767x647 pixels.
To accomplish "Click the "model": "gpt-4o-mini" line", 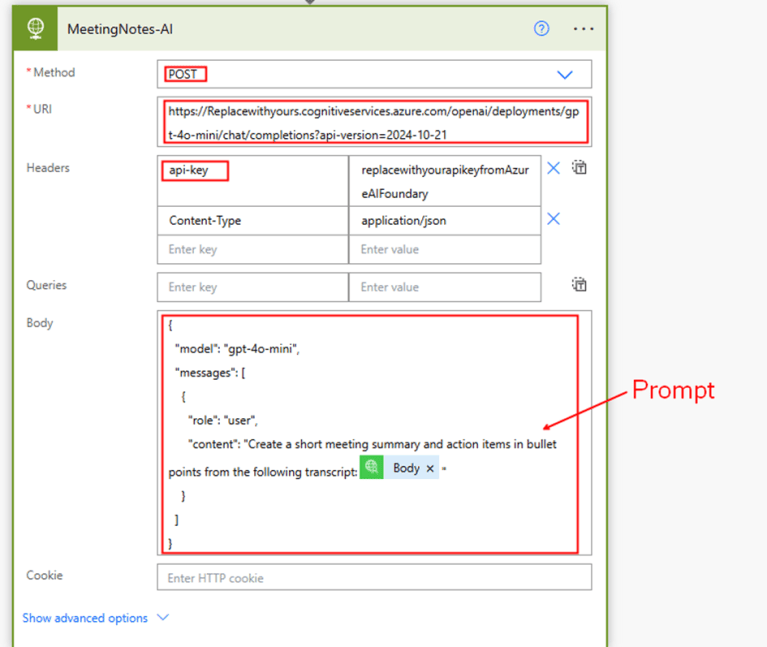I will 237,349.
